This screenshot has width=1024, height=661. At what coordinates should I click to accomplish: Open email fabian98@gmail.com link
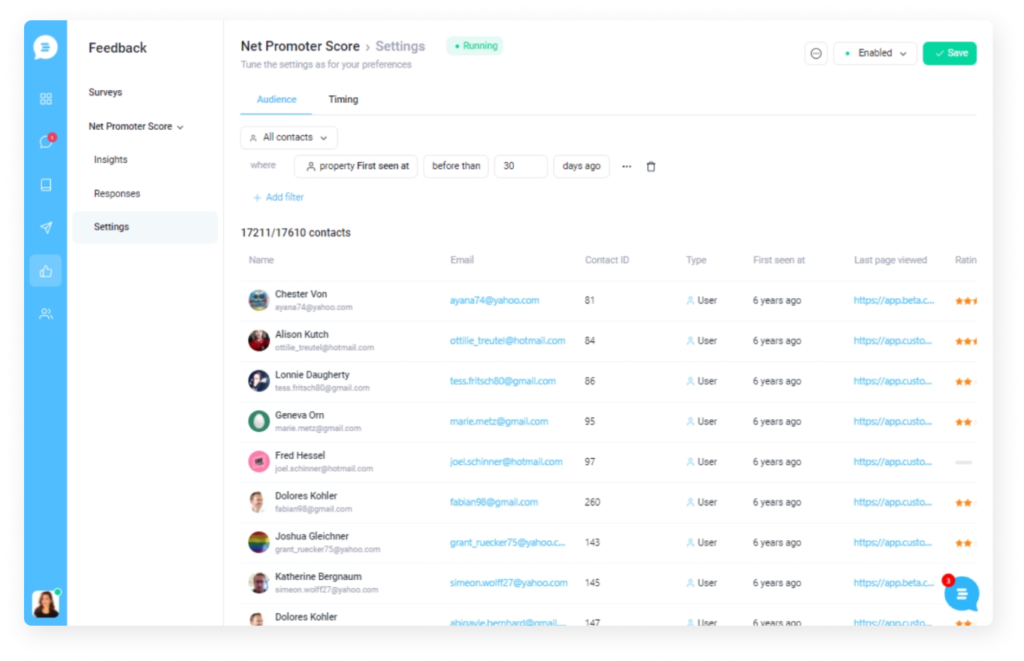pos(494,502)
